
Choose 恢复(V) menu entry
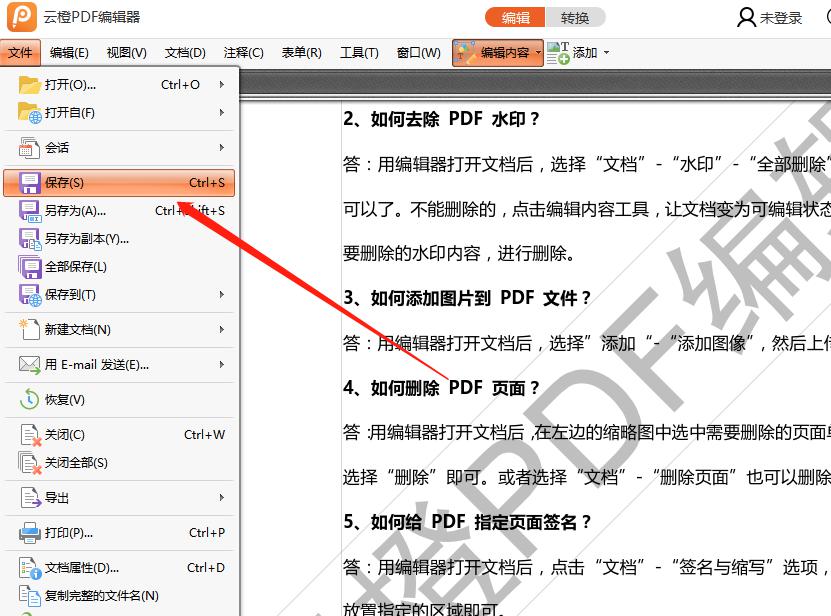tap(119, 400)
